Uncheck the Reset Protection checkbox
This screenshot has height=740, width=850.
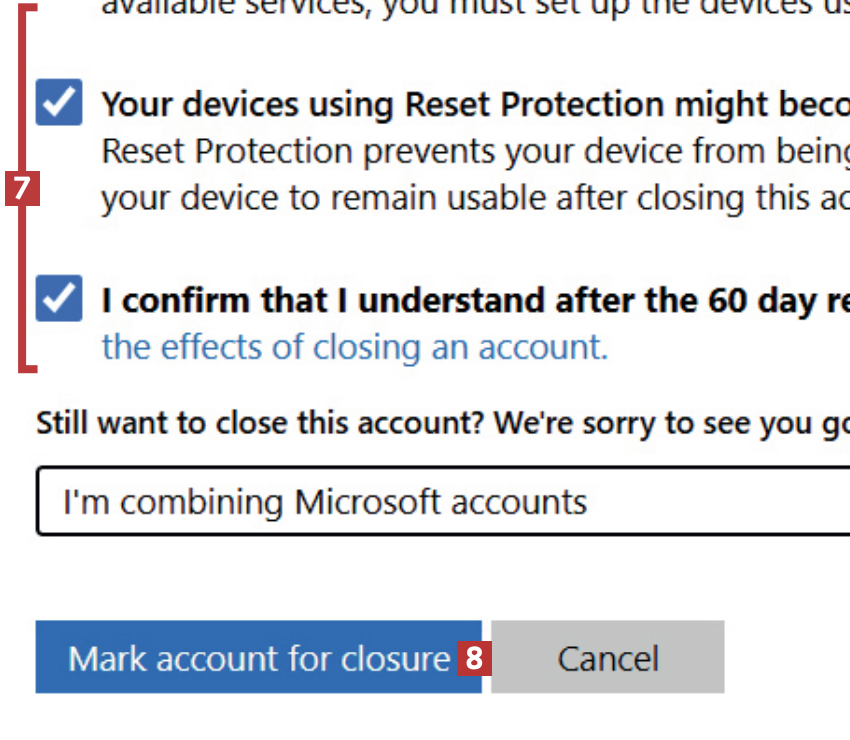pyautogui.click(x=59, y=104)
